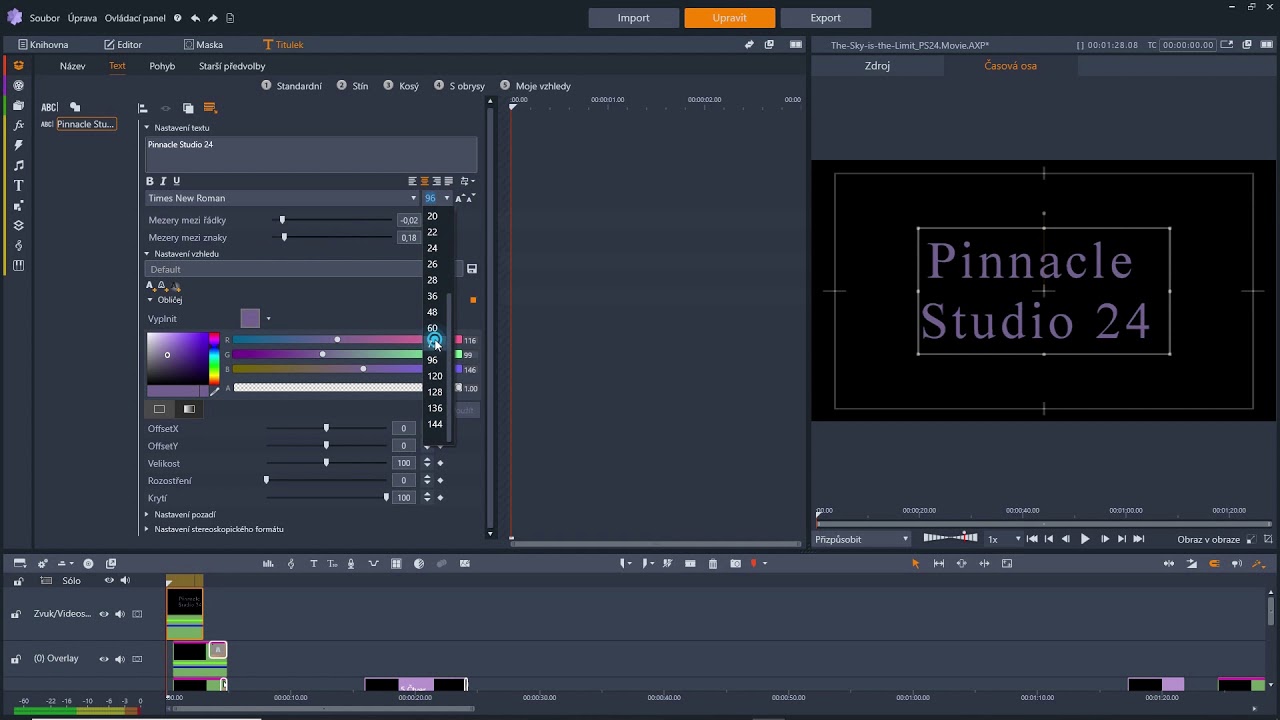This screenshot has height=720, width=1280.
Task: Select the orange arrow selection tool
Action: pos(915,564)
